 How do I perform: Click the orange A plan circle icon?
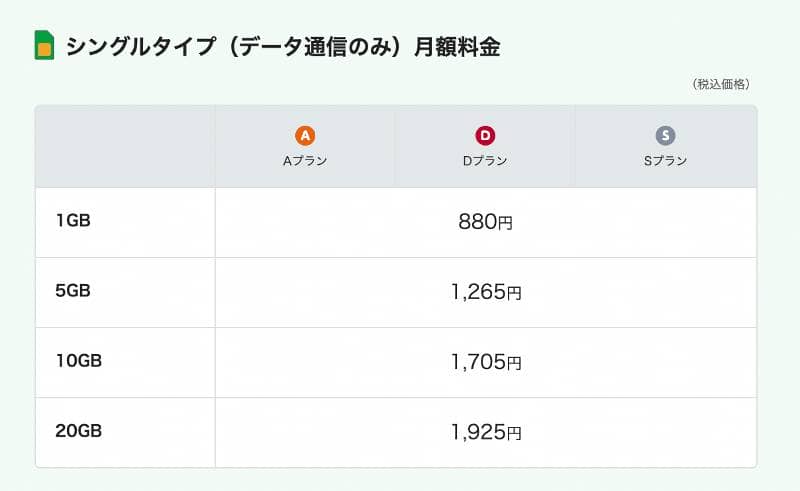click(305, 136)
